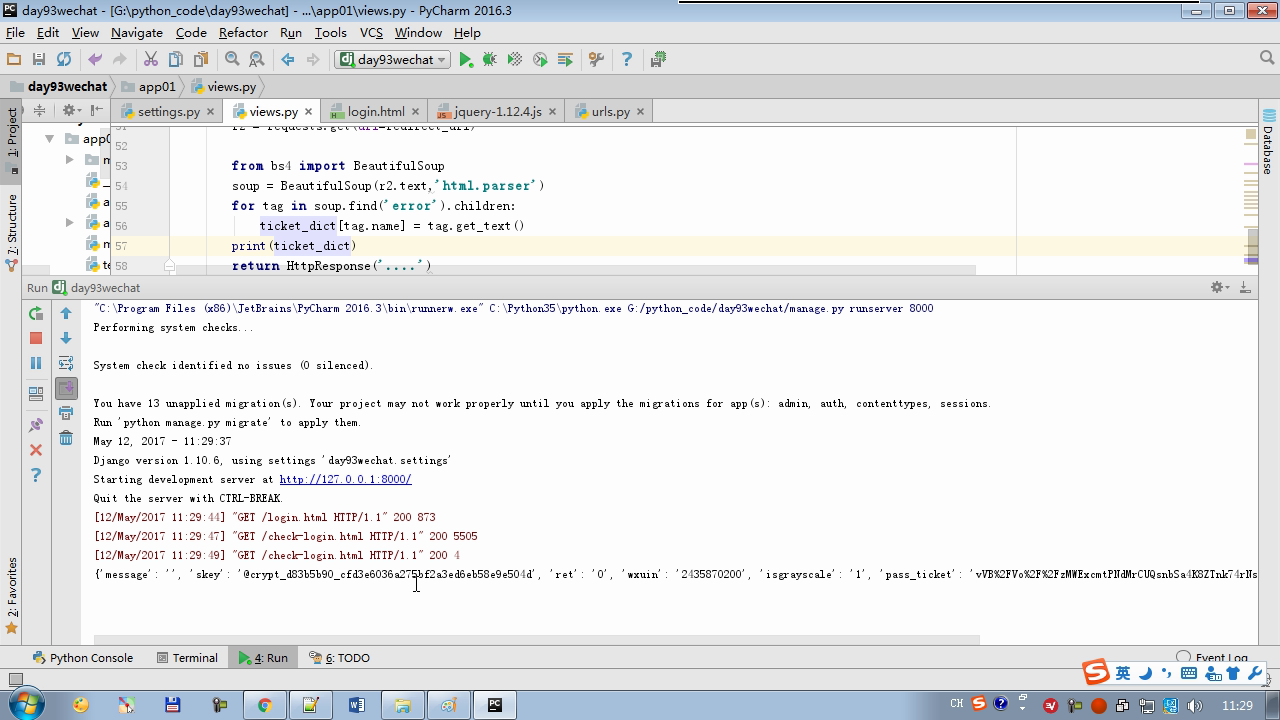This screenshot has height=720, width=1280.
Task: Click the Cut scissors icon
Action: click(x=151, y=60)
